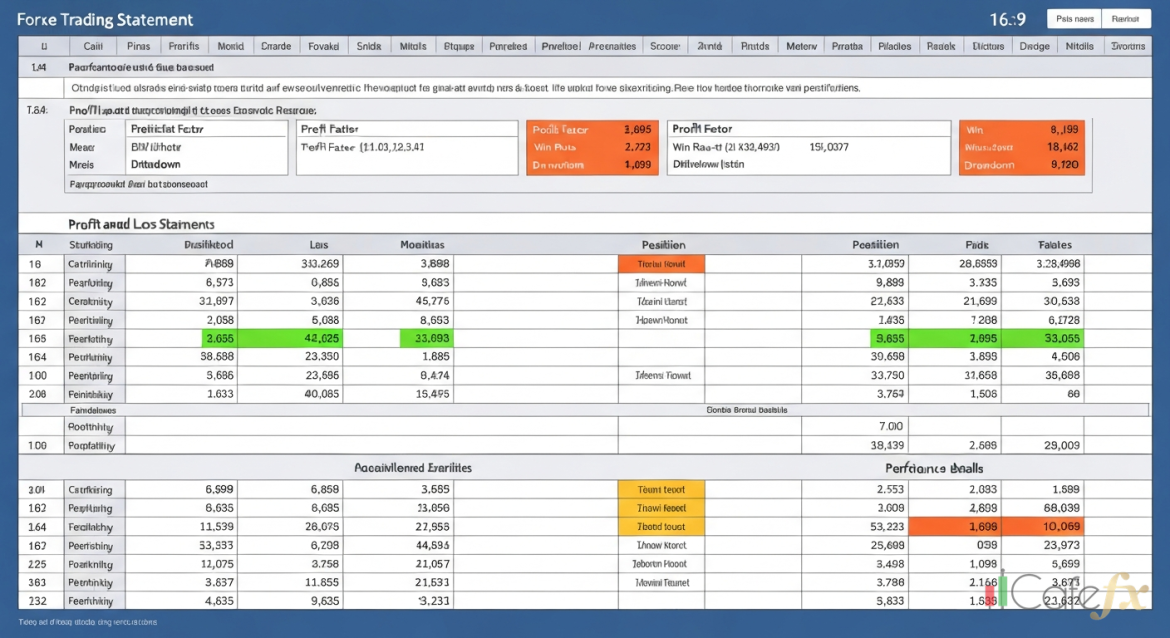The width and height of the screenshot is (1170, 638).
Task: Click the orange Profit Factor alert cell
Action: pyautogui.click(x=592, y=129)
